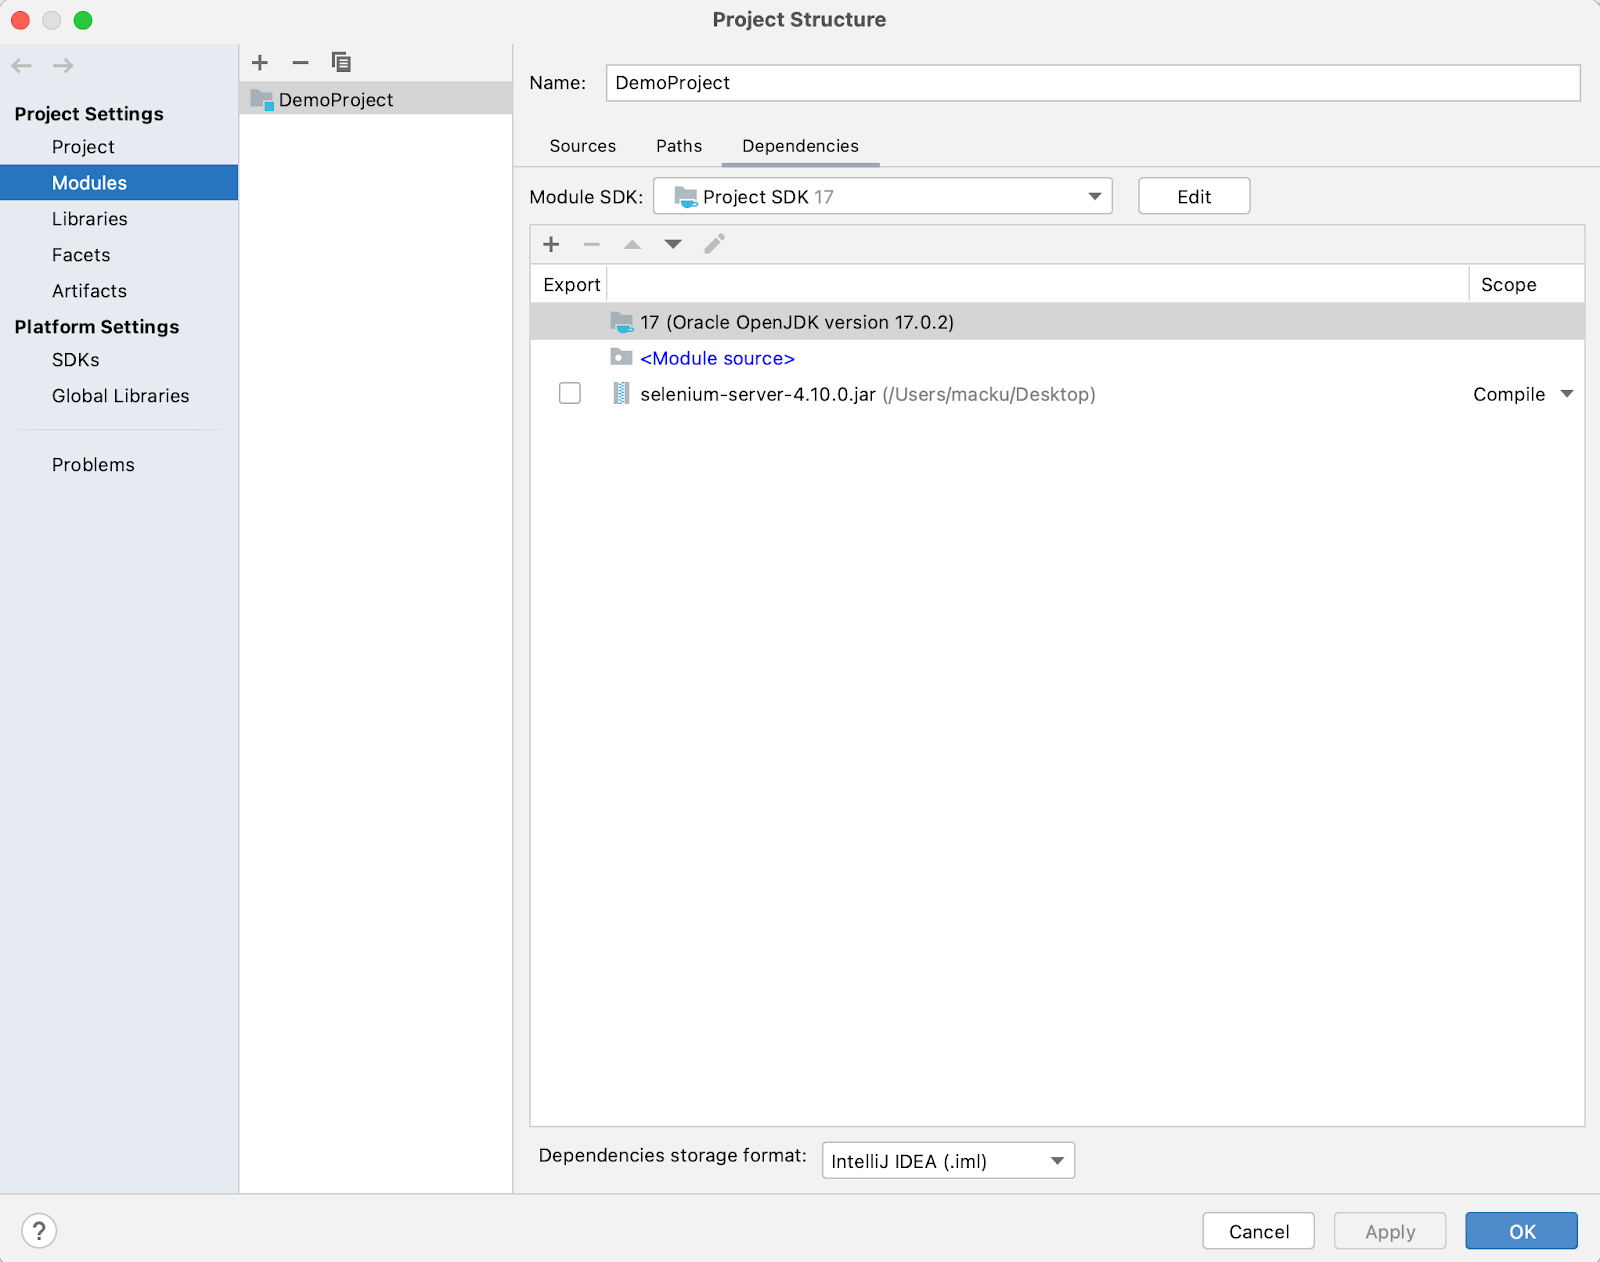Open help with question mark icon
1600x1262 pixels.
39,1231
